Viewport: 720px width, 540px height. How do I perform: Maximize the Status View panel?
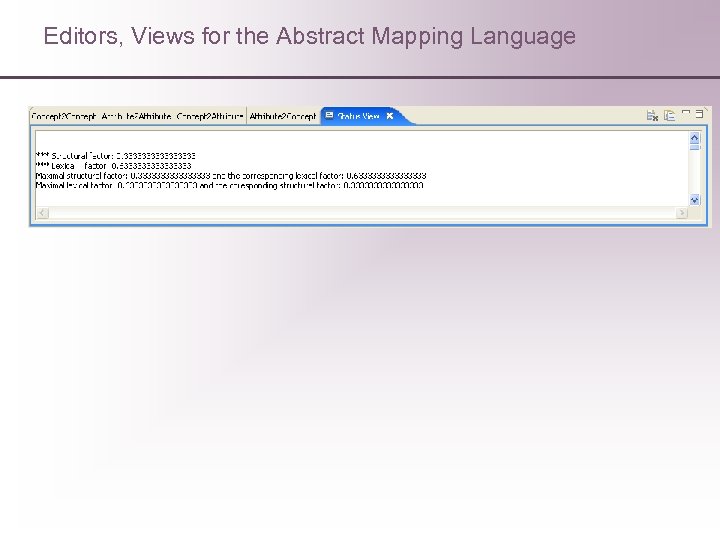click(699, 113)
